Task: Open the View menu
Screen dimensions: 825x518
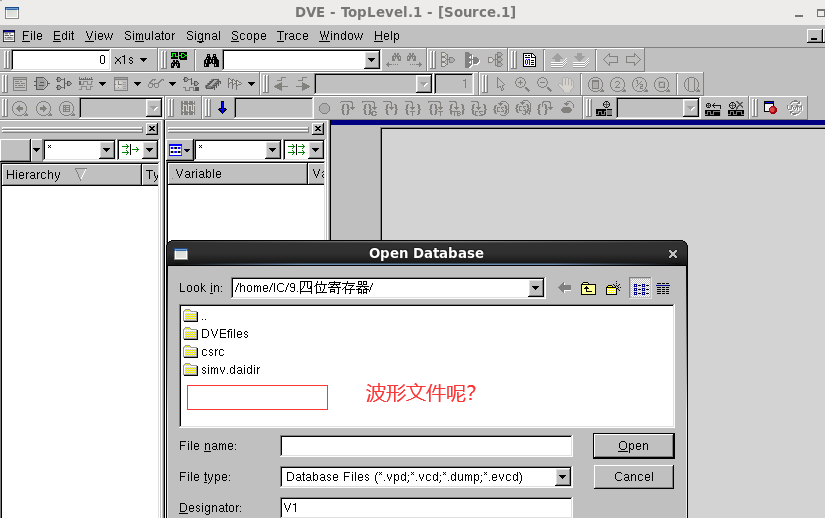Action: click(99, 36)
